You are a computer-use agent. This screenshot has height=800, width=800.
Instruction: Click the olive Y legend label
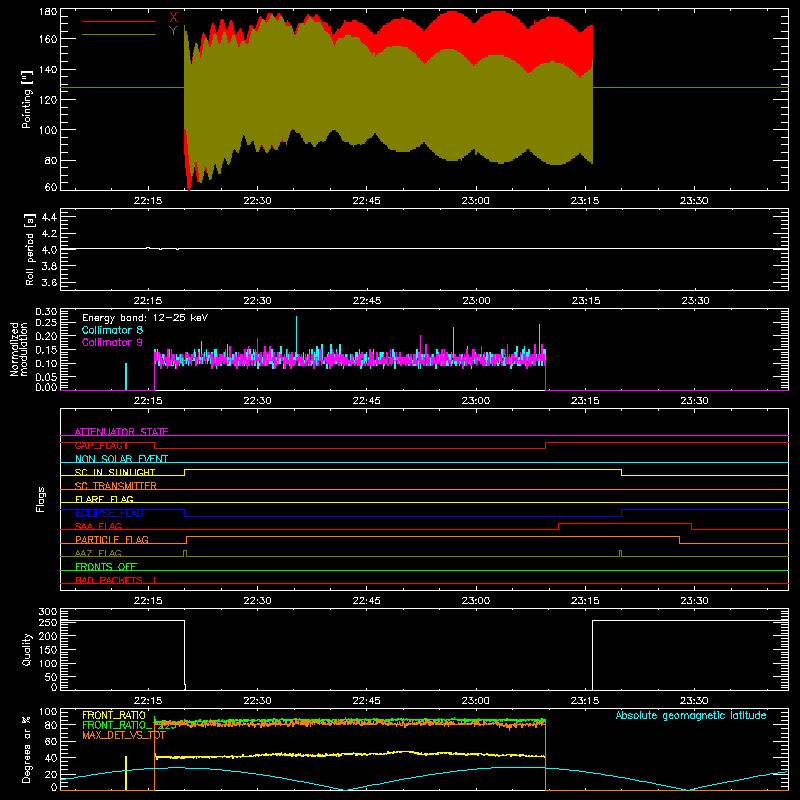click(x=173, y=31)
